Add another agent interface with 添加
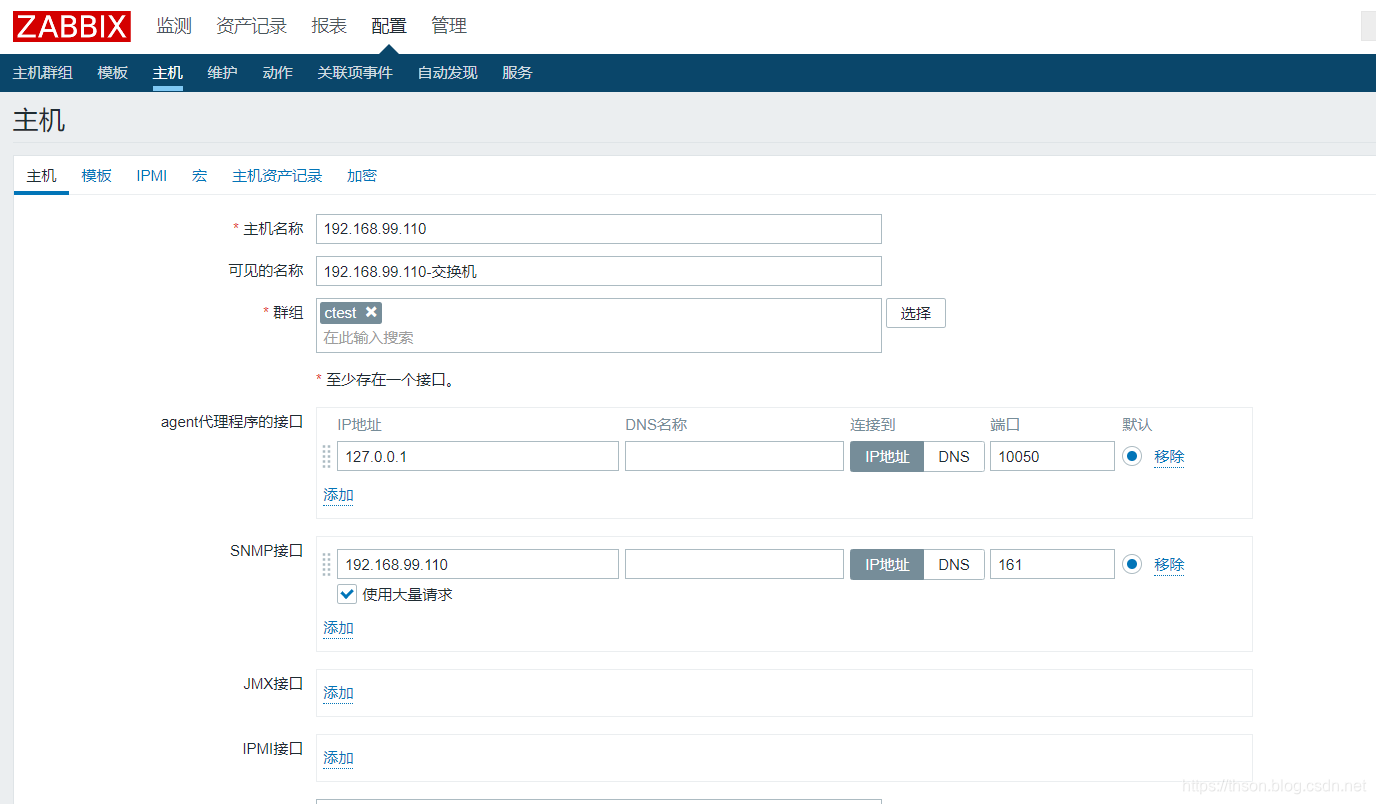The image size is (1376, 804). tap(338, 495)
